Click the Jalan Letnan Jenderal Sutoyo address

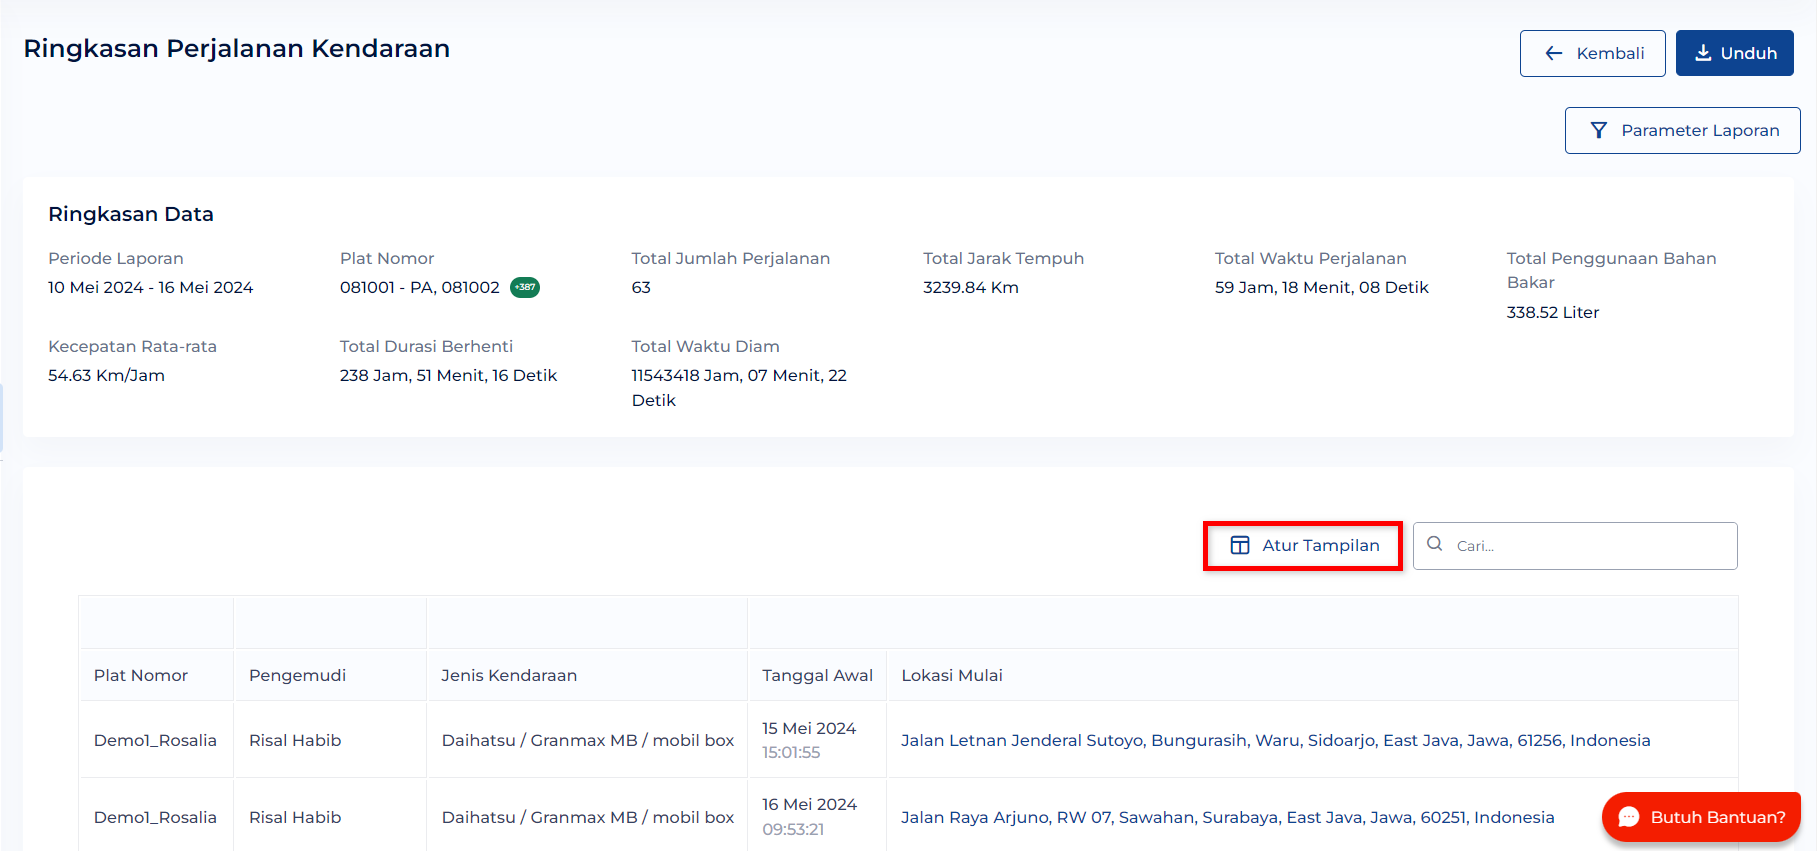(x=1275, y=740)
